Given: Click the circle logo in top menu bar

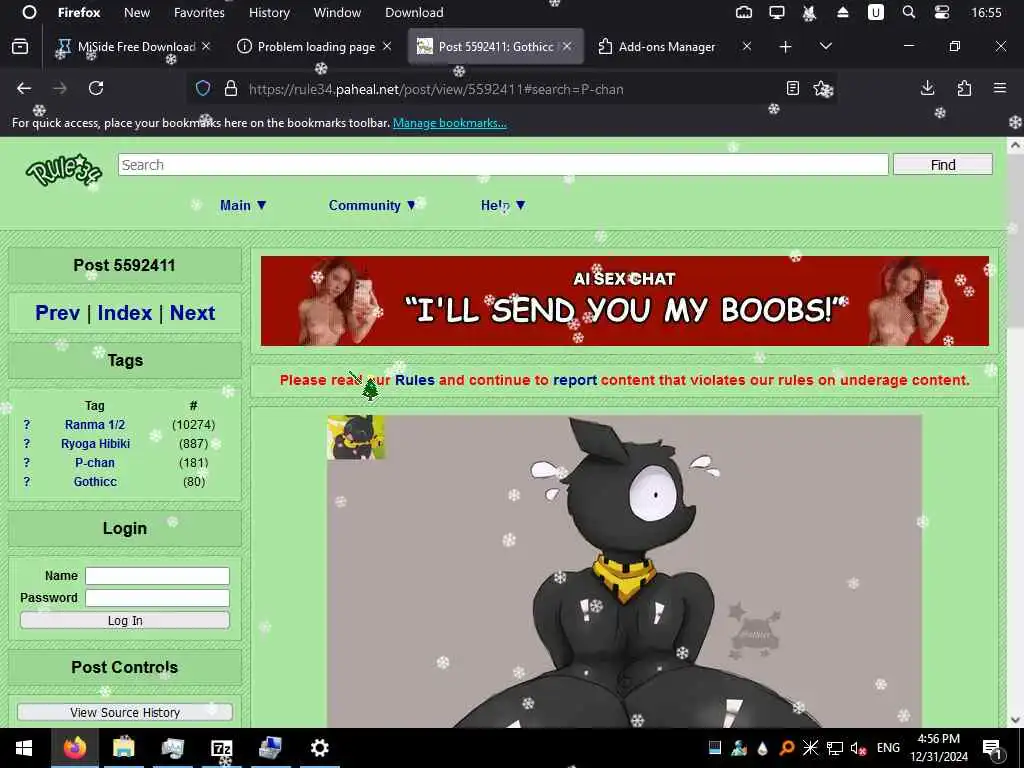Looking at the screenshot, I should 29,12.
